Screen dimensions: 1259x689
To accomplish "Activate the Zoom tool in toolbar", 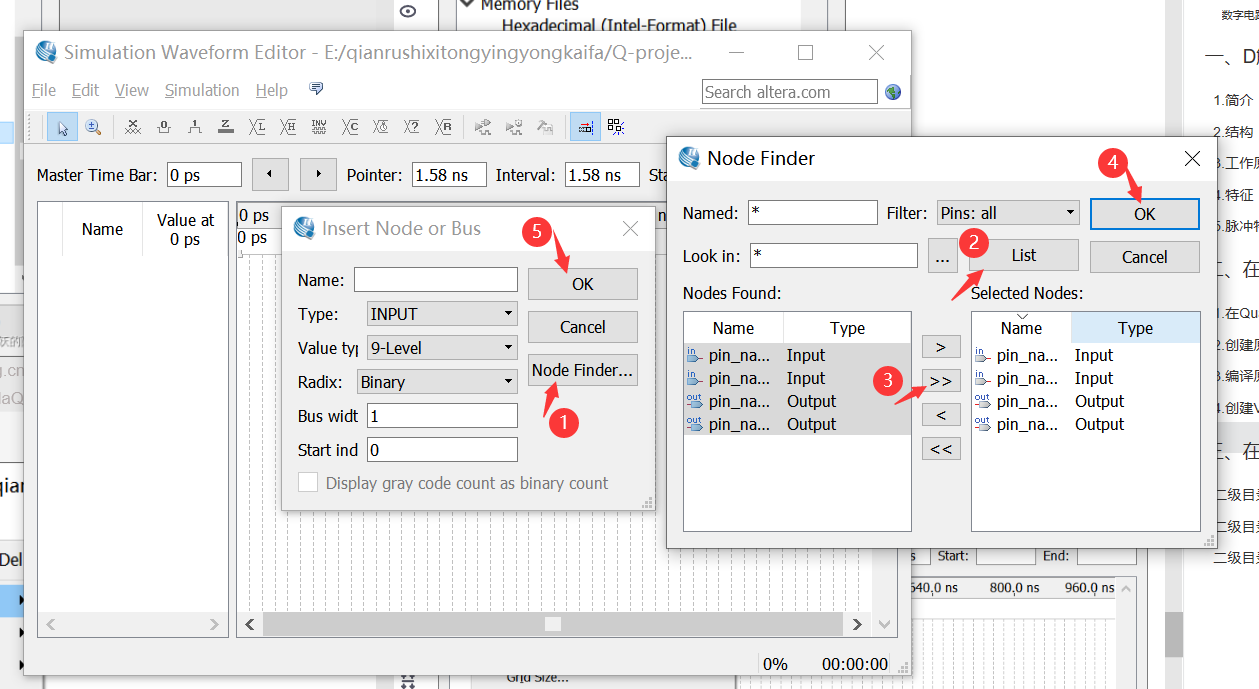I will point(93,127).
